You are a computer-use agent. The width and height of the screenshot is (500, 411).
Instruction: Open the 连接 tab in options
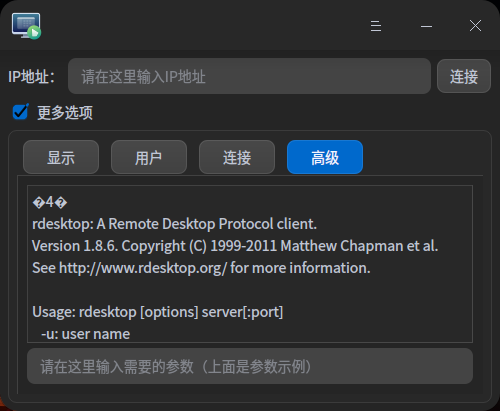[x=237, y=157]
